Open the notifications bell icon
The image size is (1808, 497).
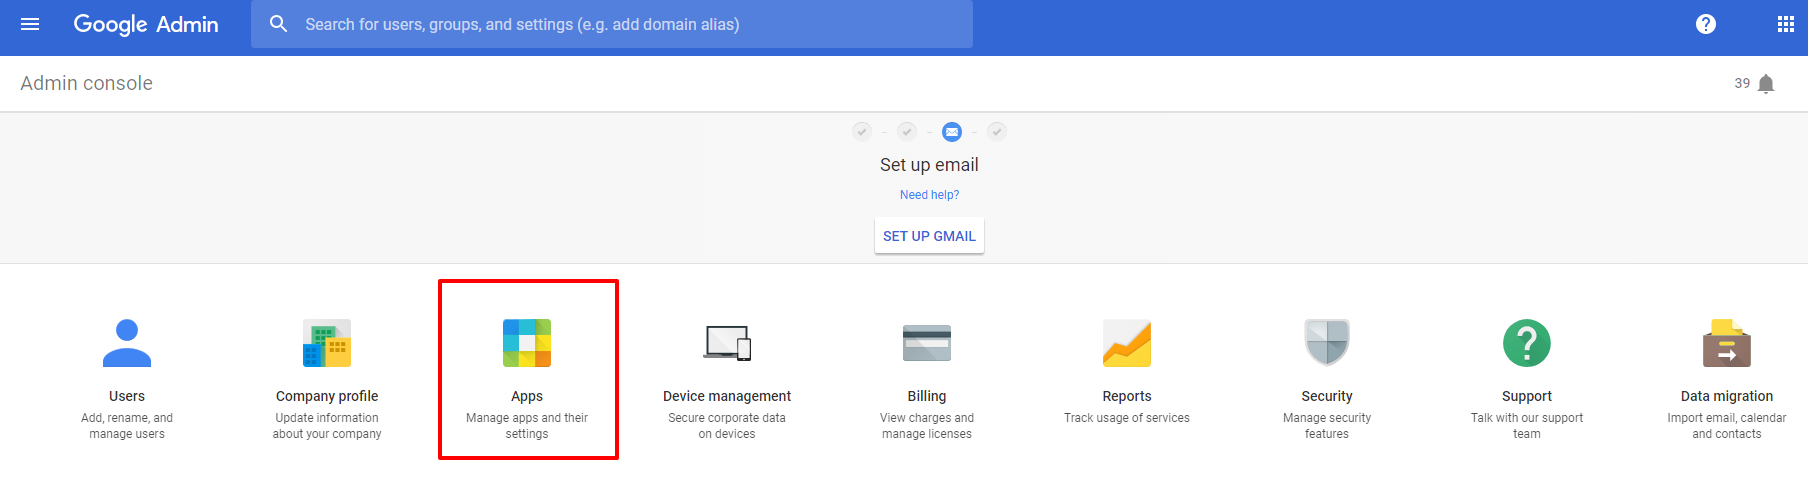(1766, 84)
